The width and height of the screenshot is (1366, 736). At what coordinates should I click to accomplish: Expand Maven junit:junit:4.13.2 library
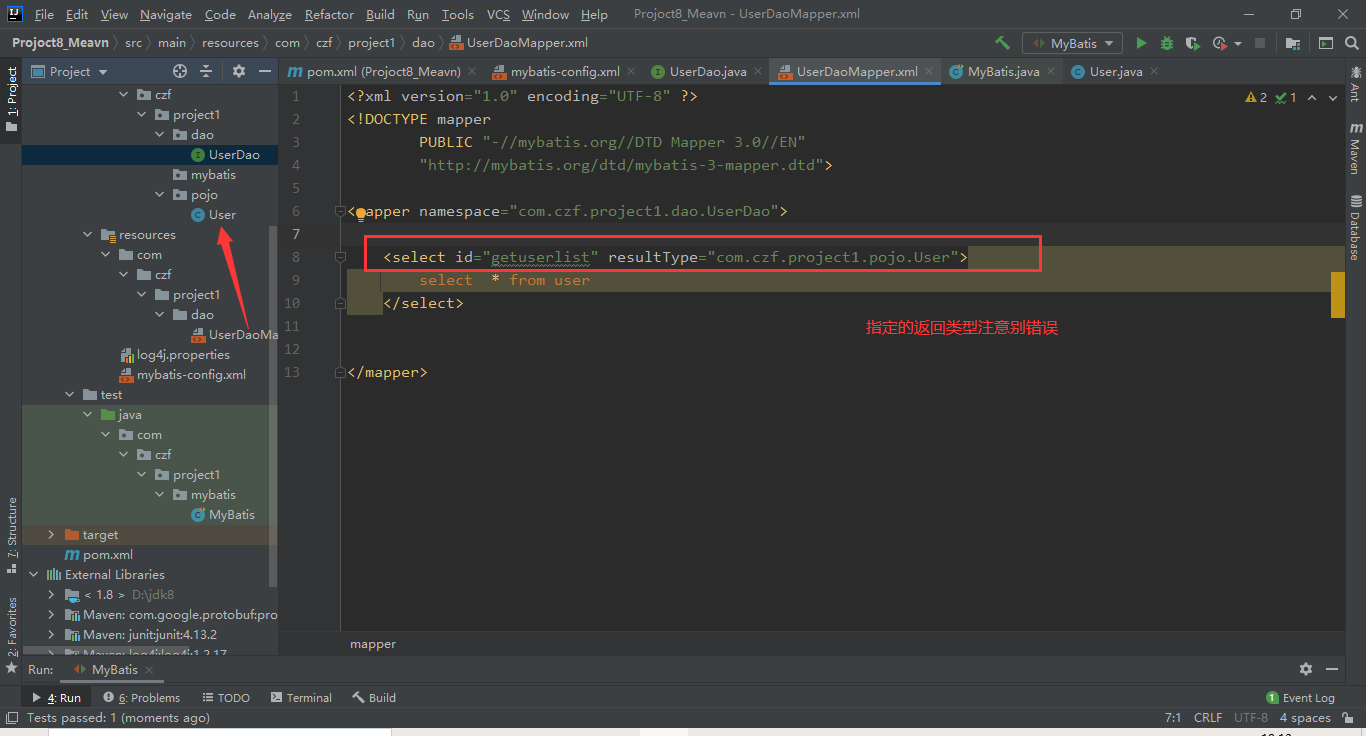(x=52, y=634)
